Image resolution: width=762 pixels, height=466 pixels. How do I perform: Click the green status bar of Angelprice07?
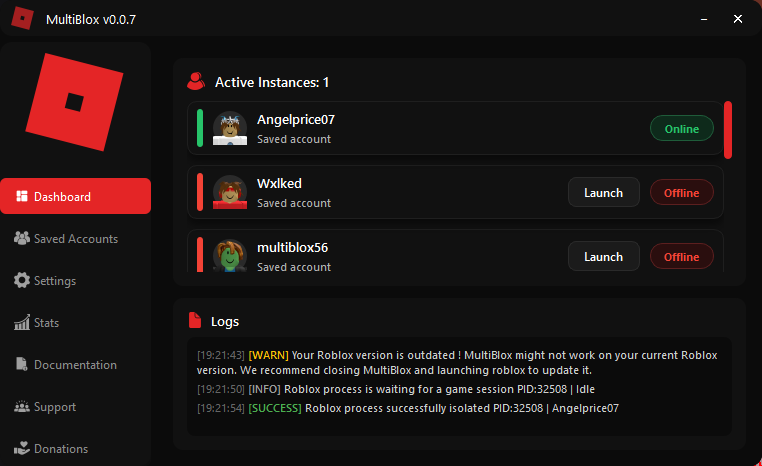(x=200, y=128)
